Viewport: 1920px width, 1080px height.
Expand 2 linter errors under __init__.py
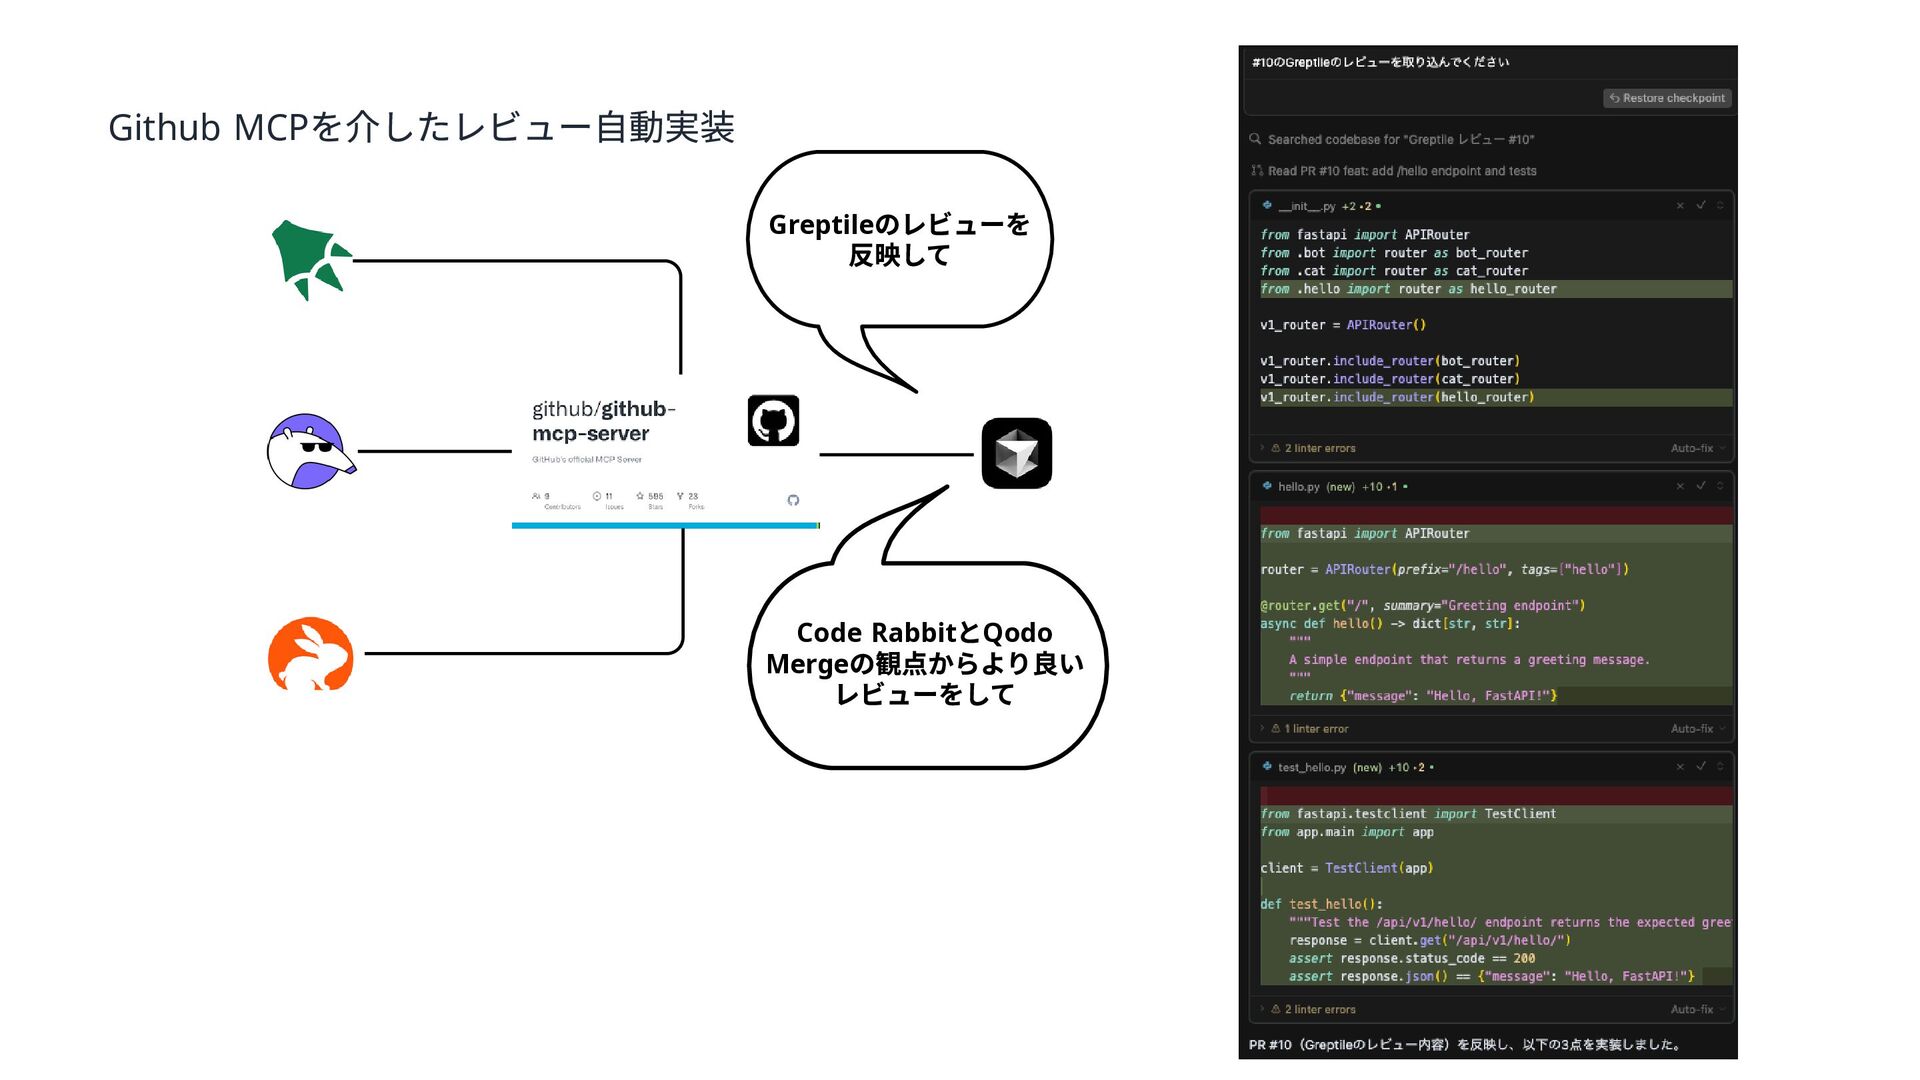1308,448
